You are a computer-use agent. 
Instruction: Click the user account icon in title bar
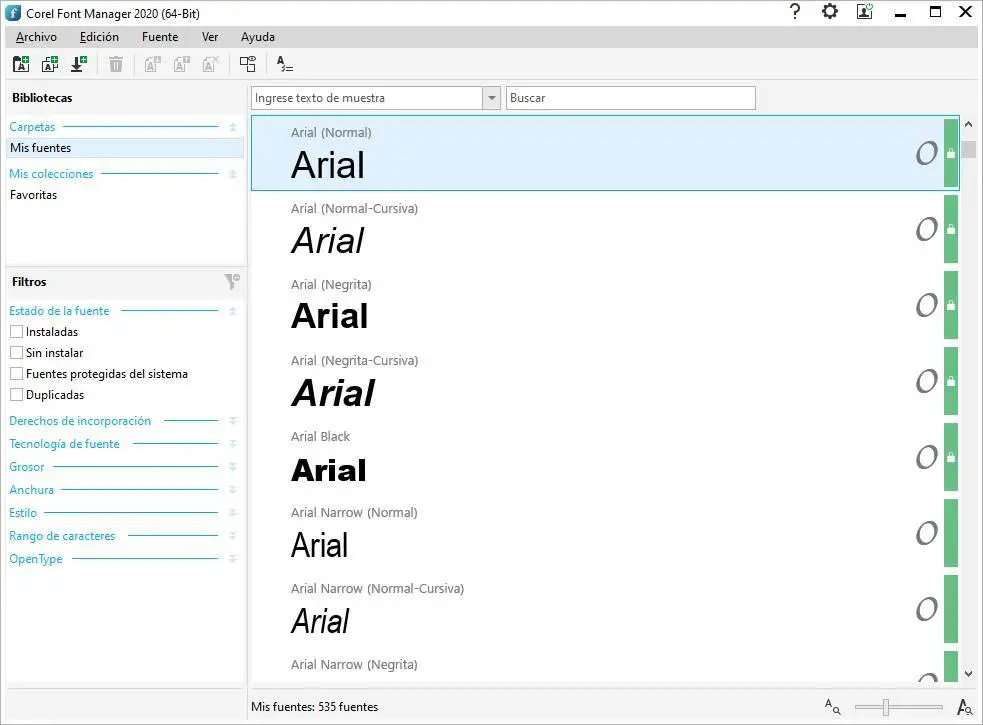pos(865,11)
